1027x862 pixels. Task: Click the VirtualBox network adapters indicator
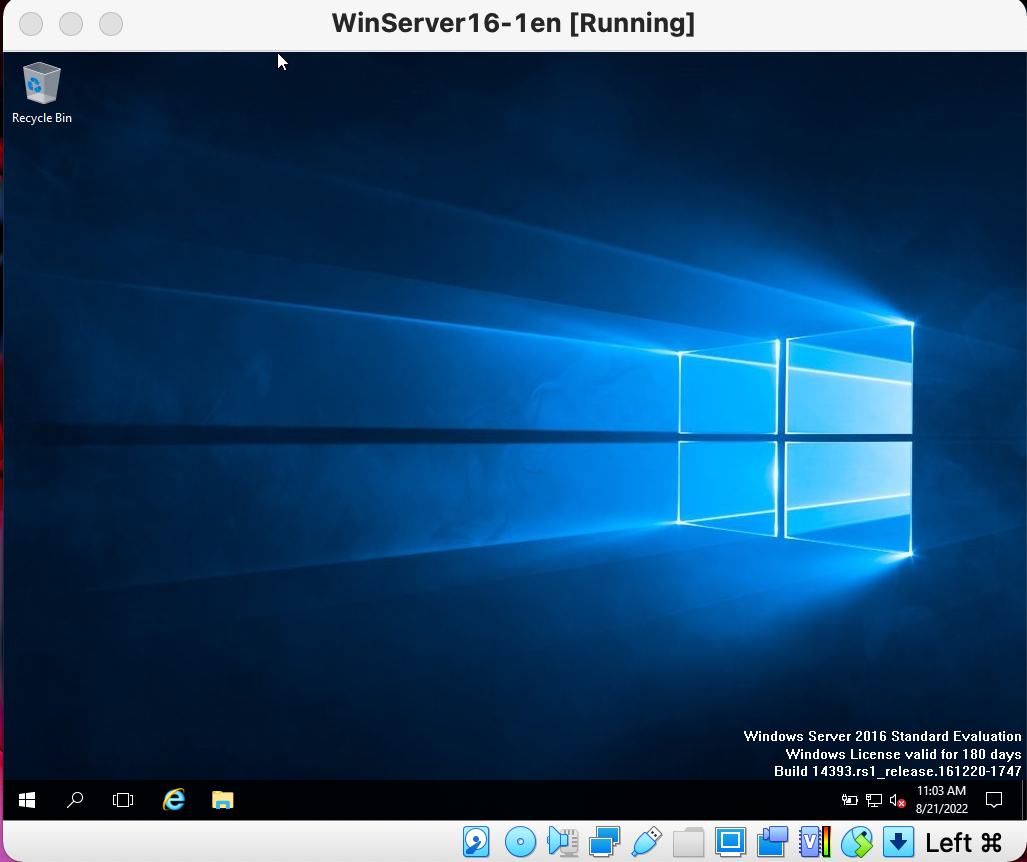[x=604, y=842]
